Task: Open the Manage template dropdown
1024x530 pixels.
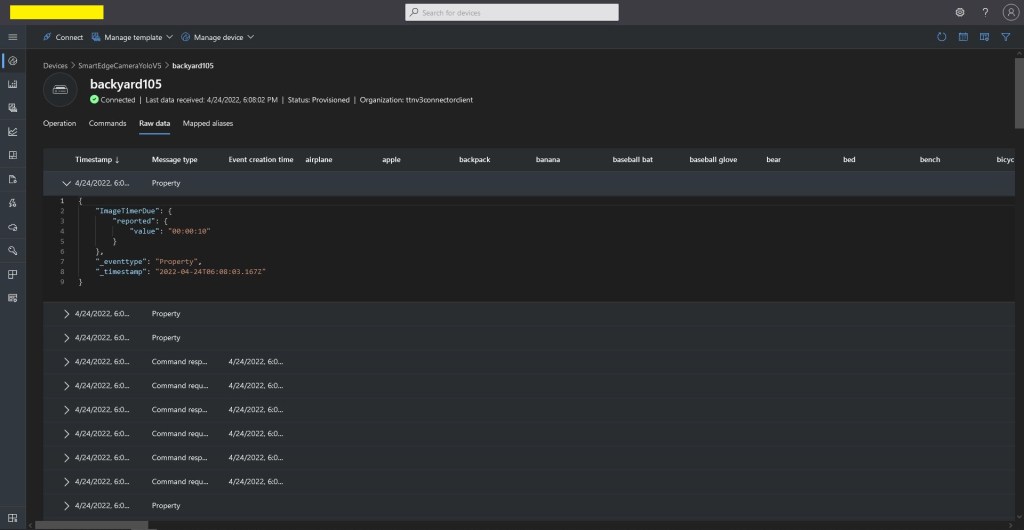Action: (132, 37)
